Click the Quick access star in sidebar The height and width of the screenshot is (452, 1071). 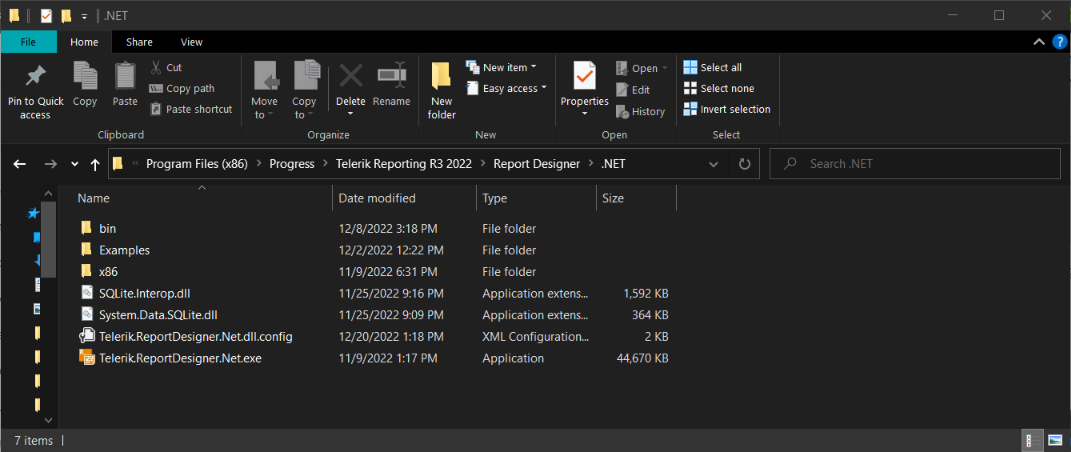pos(33,214)
